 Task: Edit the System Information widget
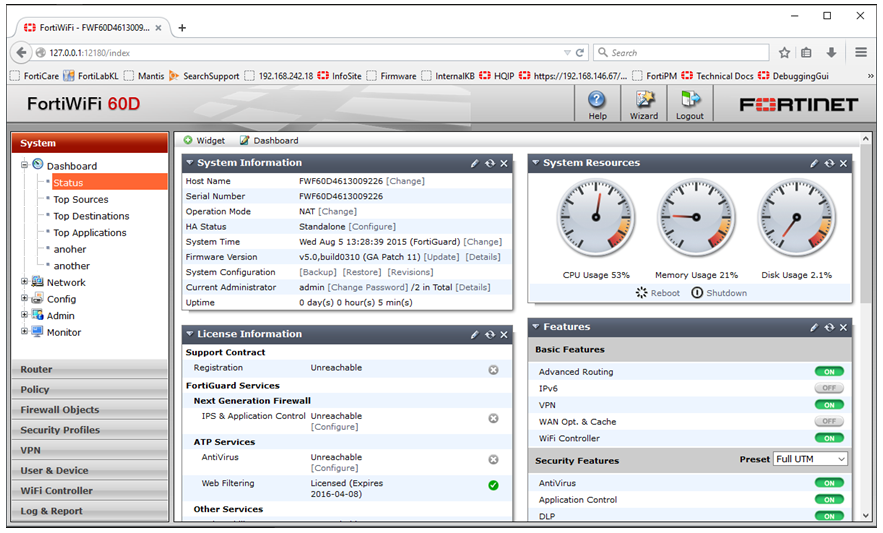(475, 163)
